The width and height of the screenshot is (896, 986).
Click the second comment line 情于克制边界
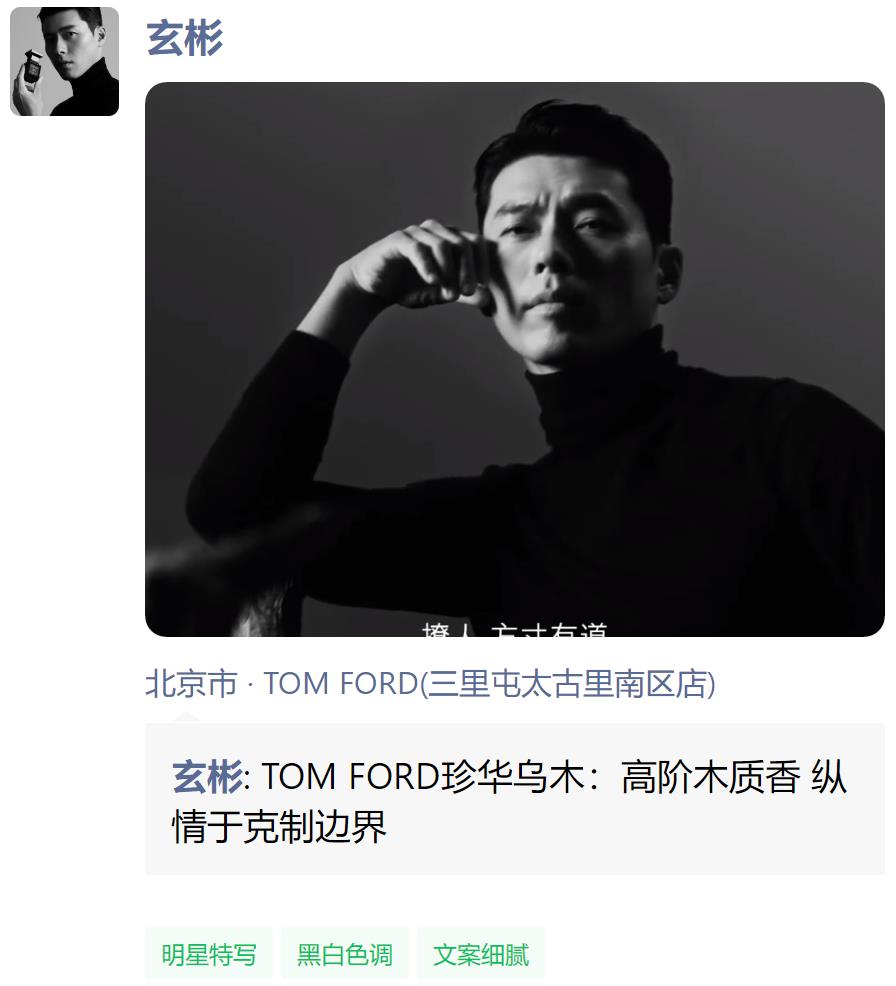(280, 826)
